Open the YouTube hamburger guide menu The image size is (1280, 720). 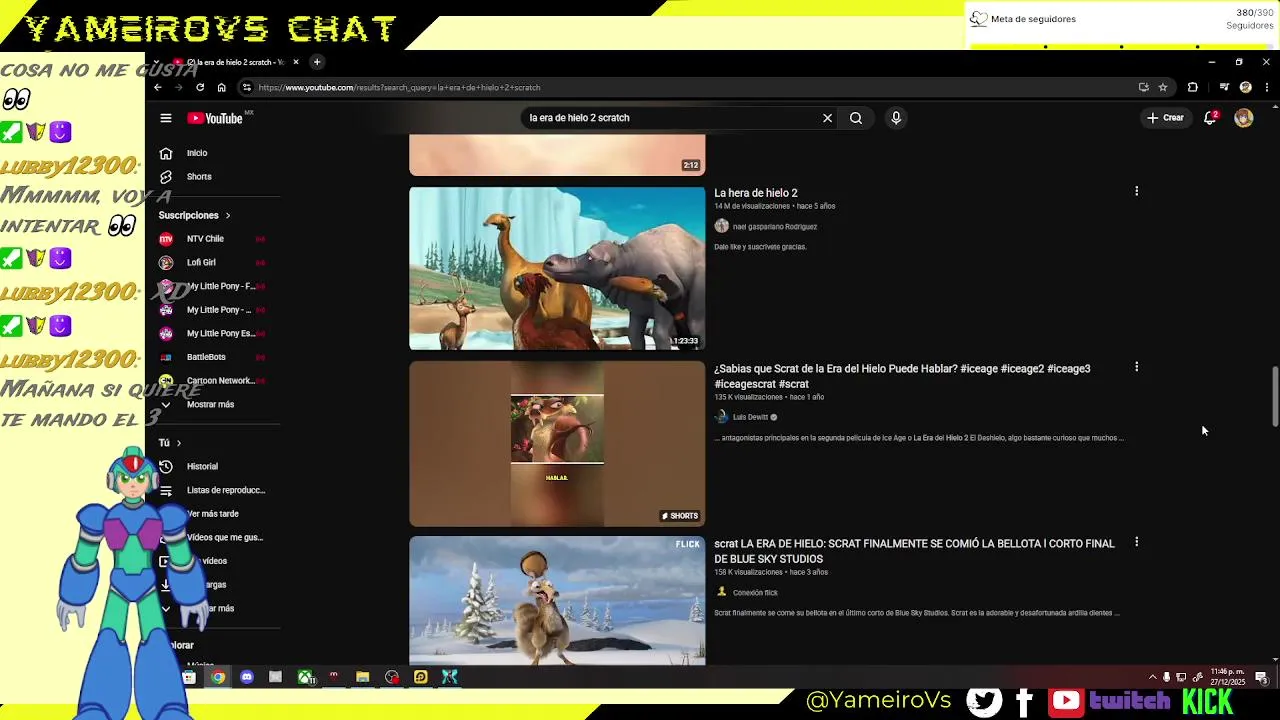pyautogui.click(x=166, y=118)
